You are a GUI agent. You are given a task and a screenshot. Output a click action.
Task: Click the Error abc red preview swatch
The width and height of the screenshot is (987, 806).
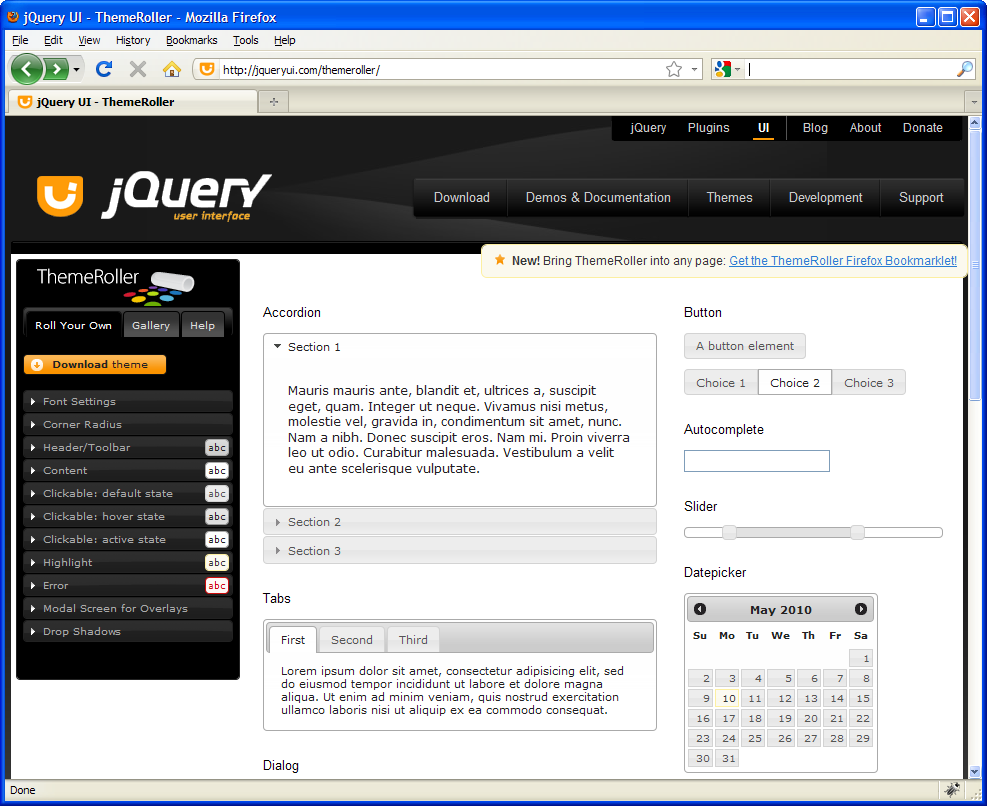(217, 586)
